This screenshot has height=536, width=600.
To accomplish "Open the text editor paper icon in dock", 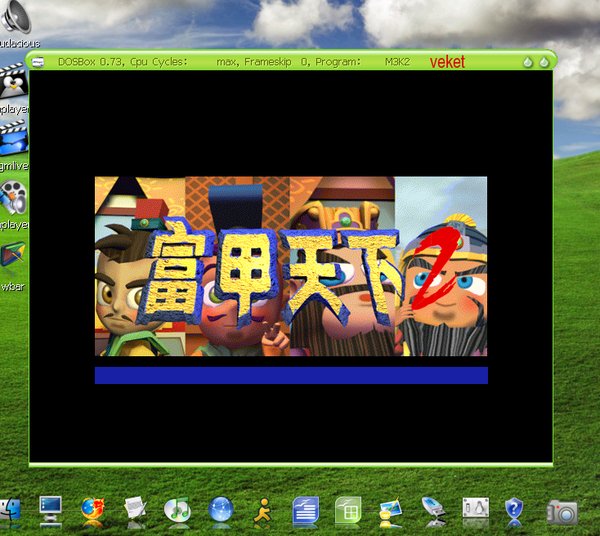I will pos(135,508).
